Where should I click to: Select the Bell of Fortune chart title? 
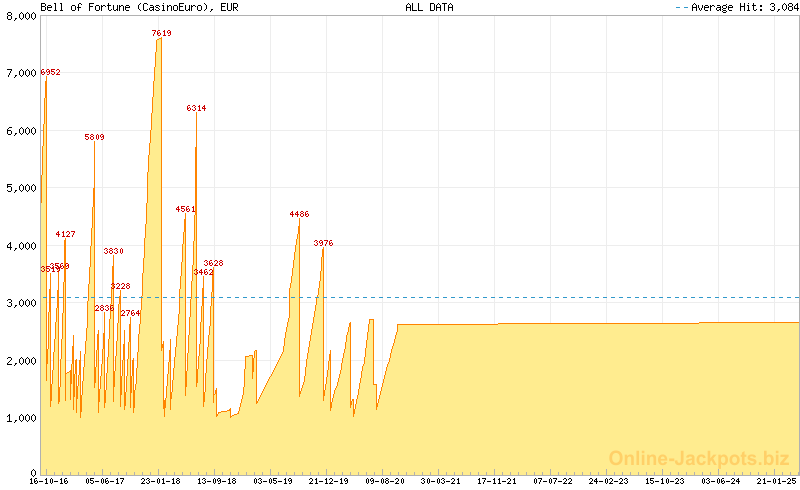[x=127, y=7]
